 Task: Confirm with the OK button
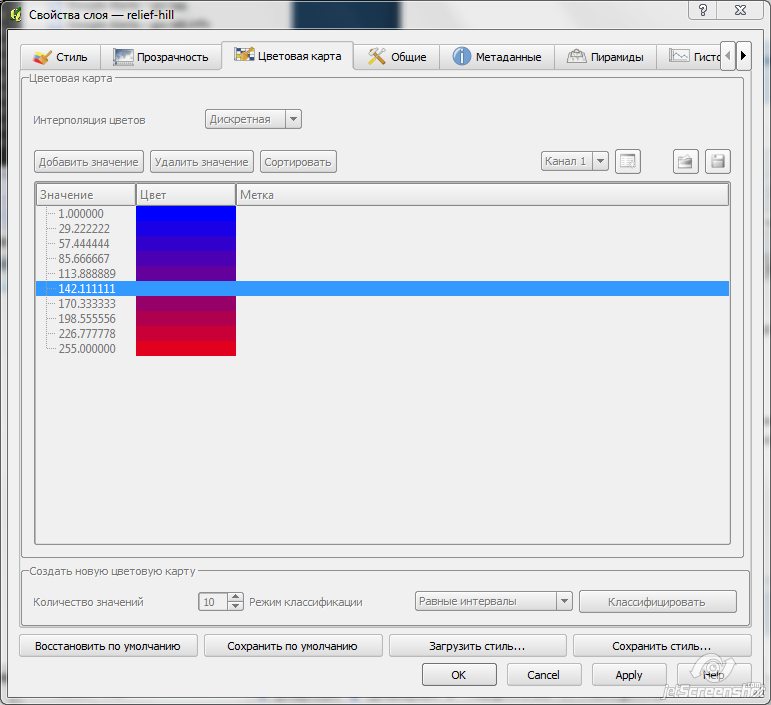click(x=459, y=675)
